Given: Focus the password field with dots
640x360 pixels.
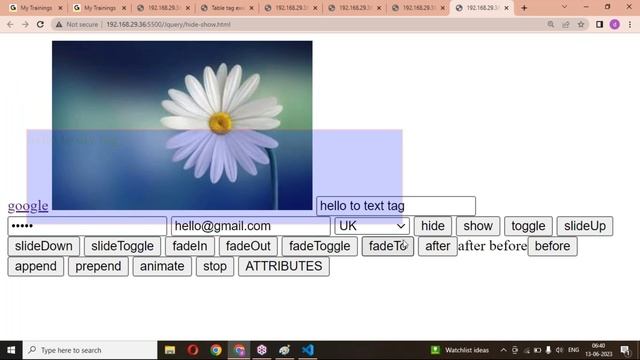Looking at the screenshot, I should click(87, 226).
